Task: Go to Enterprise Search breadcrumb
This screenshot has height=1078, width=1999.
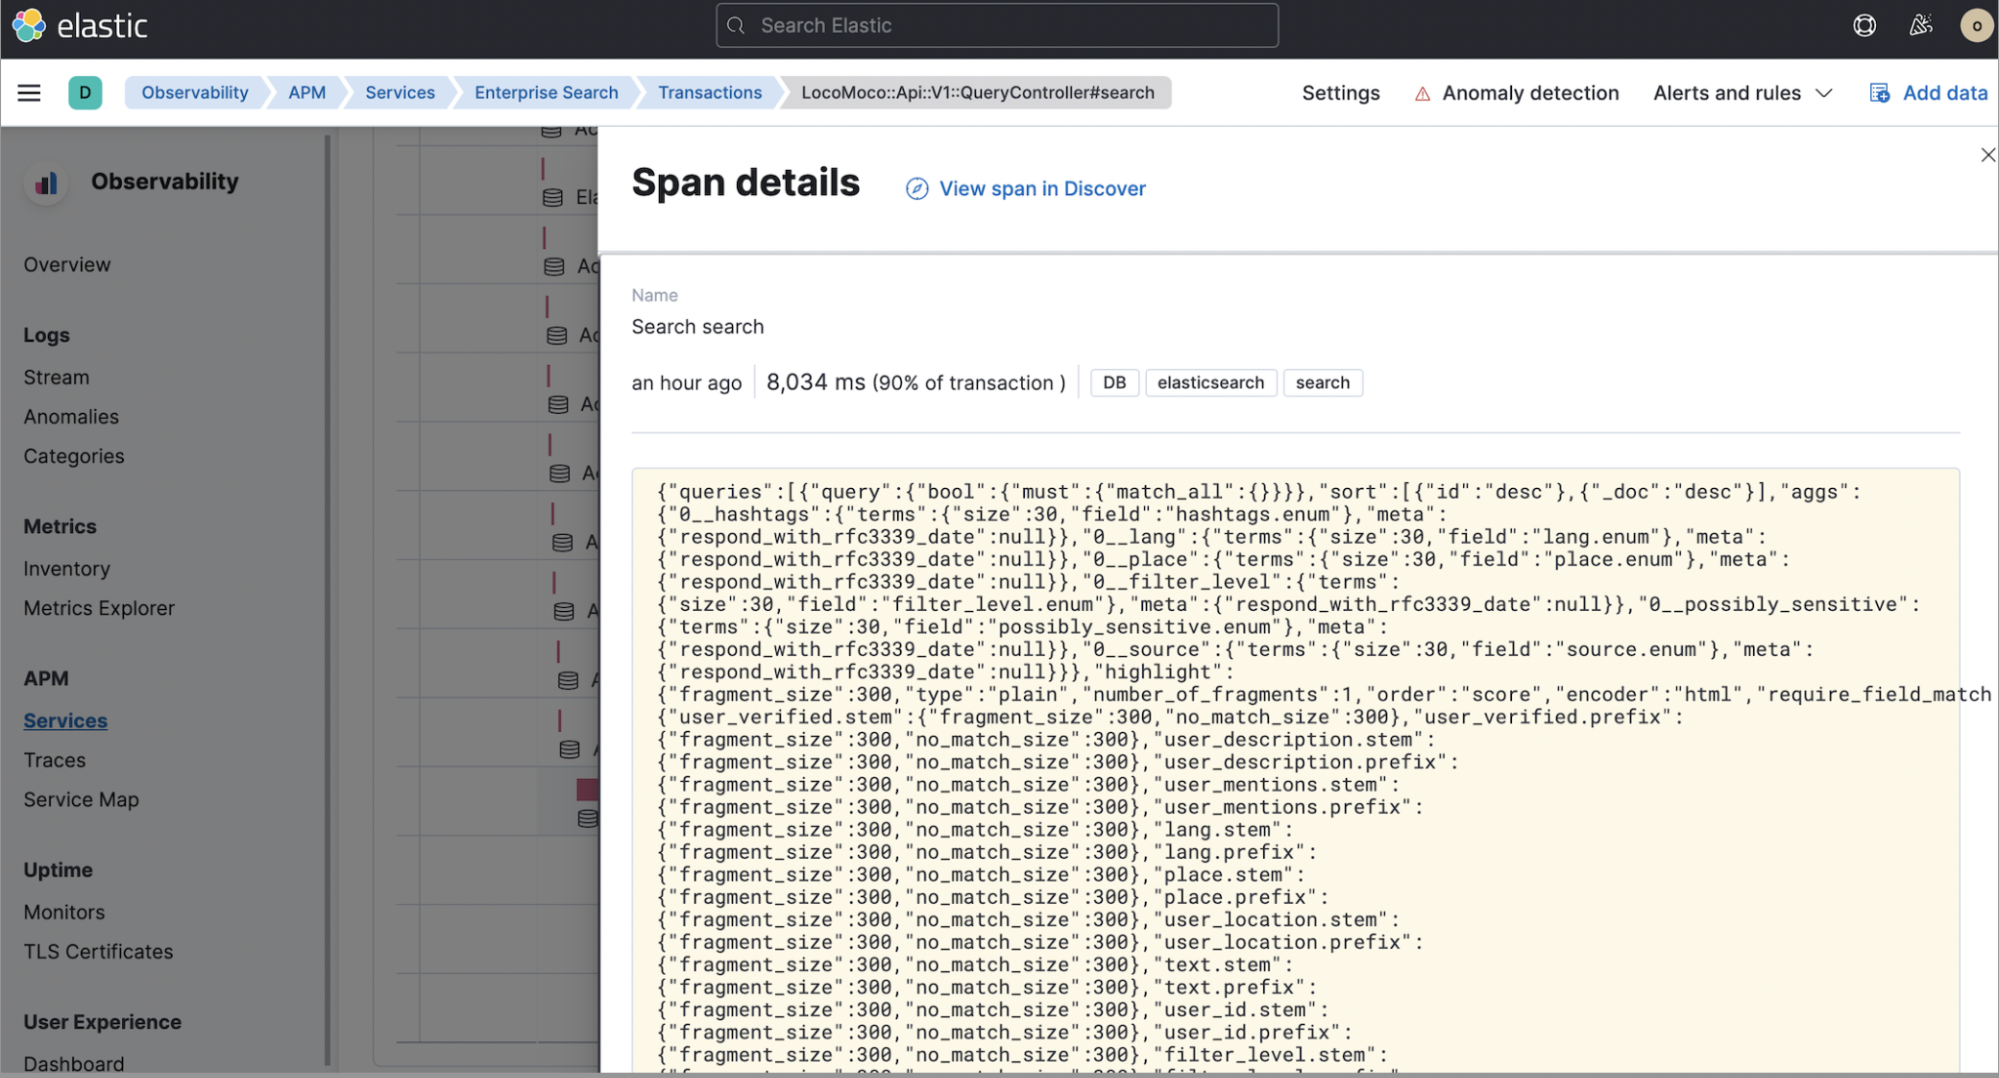Action: coord(546,93)
